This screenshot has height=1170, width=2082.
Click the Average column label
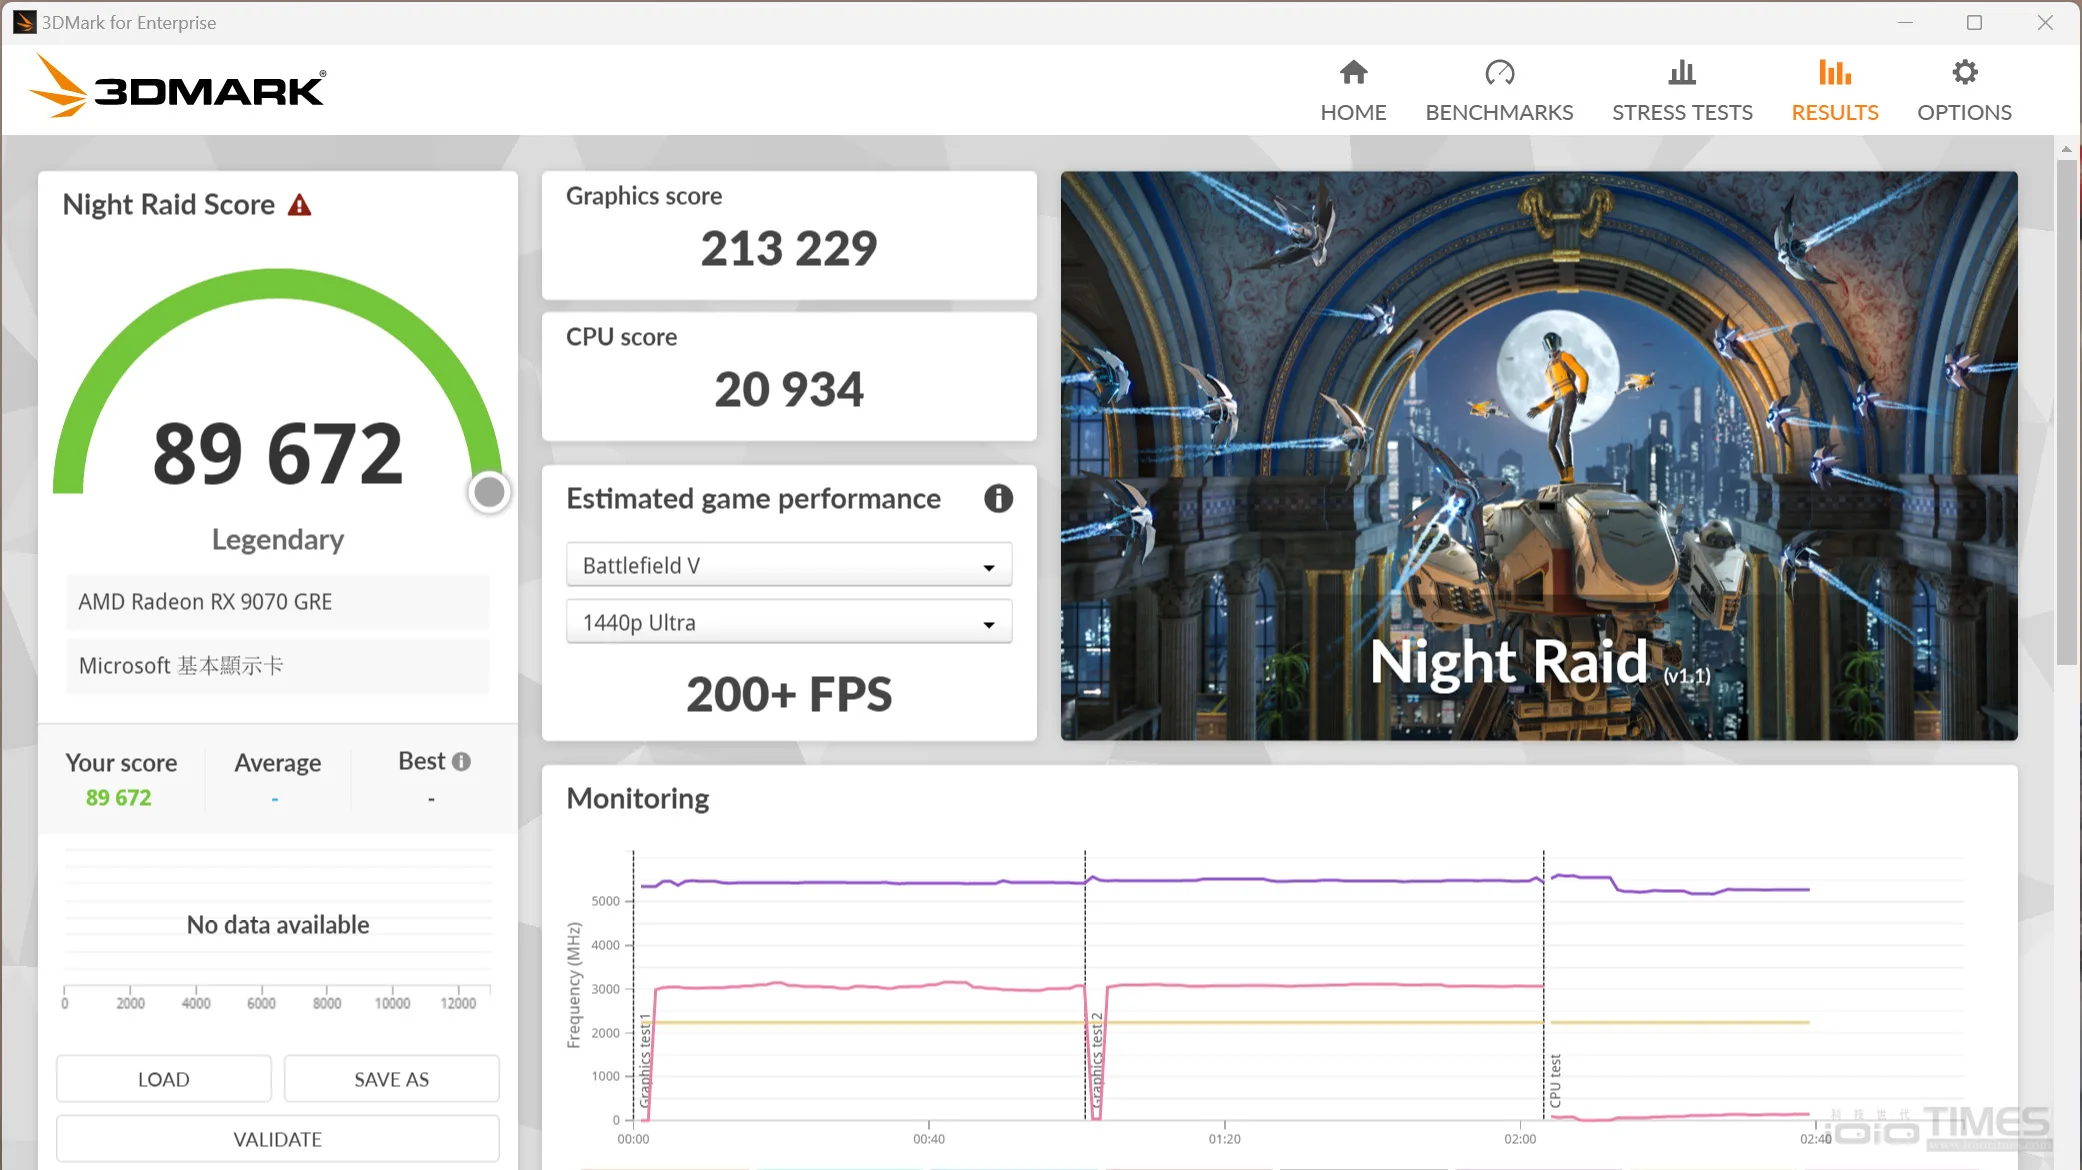pos(278,763)
